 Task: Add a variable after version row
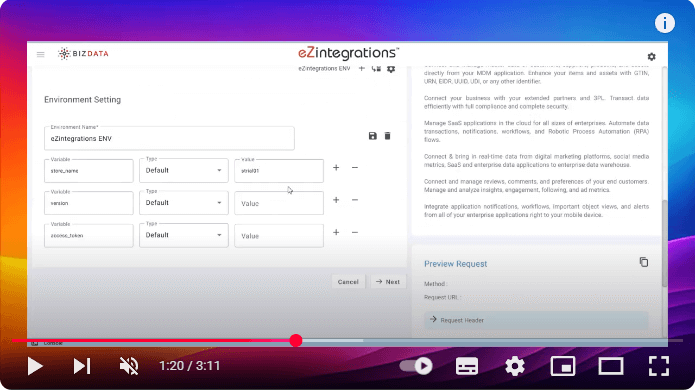(336, 200)
